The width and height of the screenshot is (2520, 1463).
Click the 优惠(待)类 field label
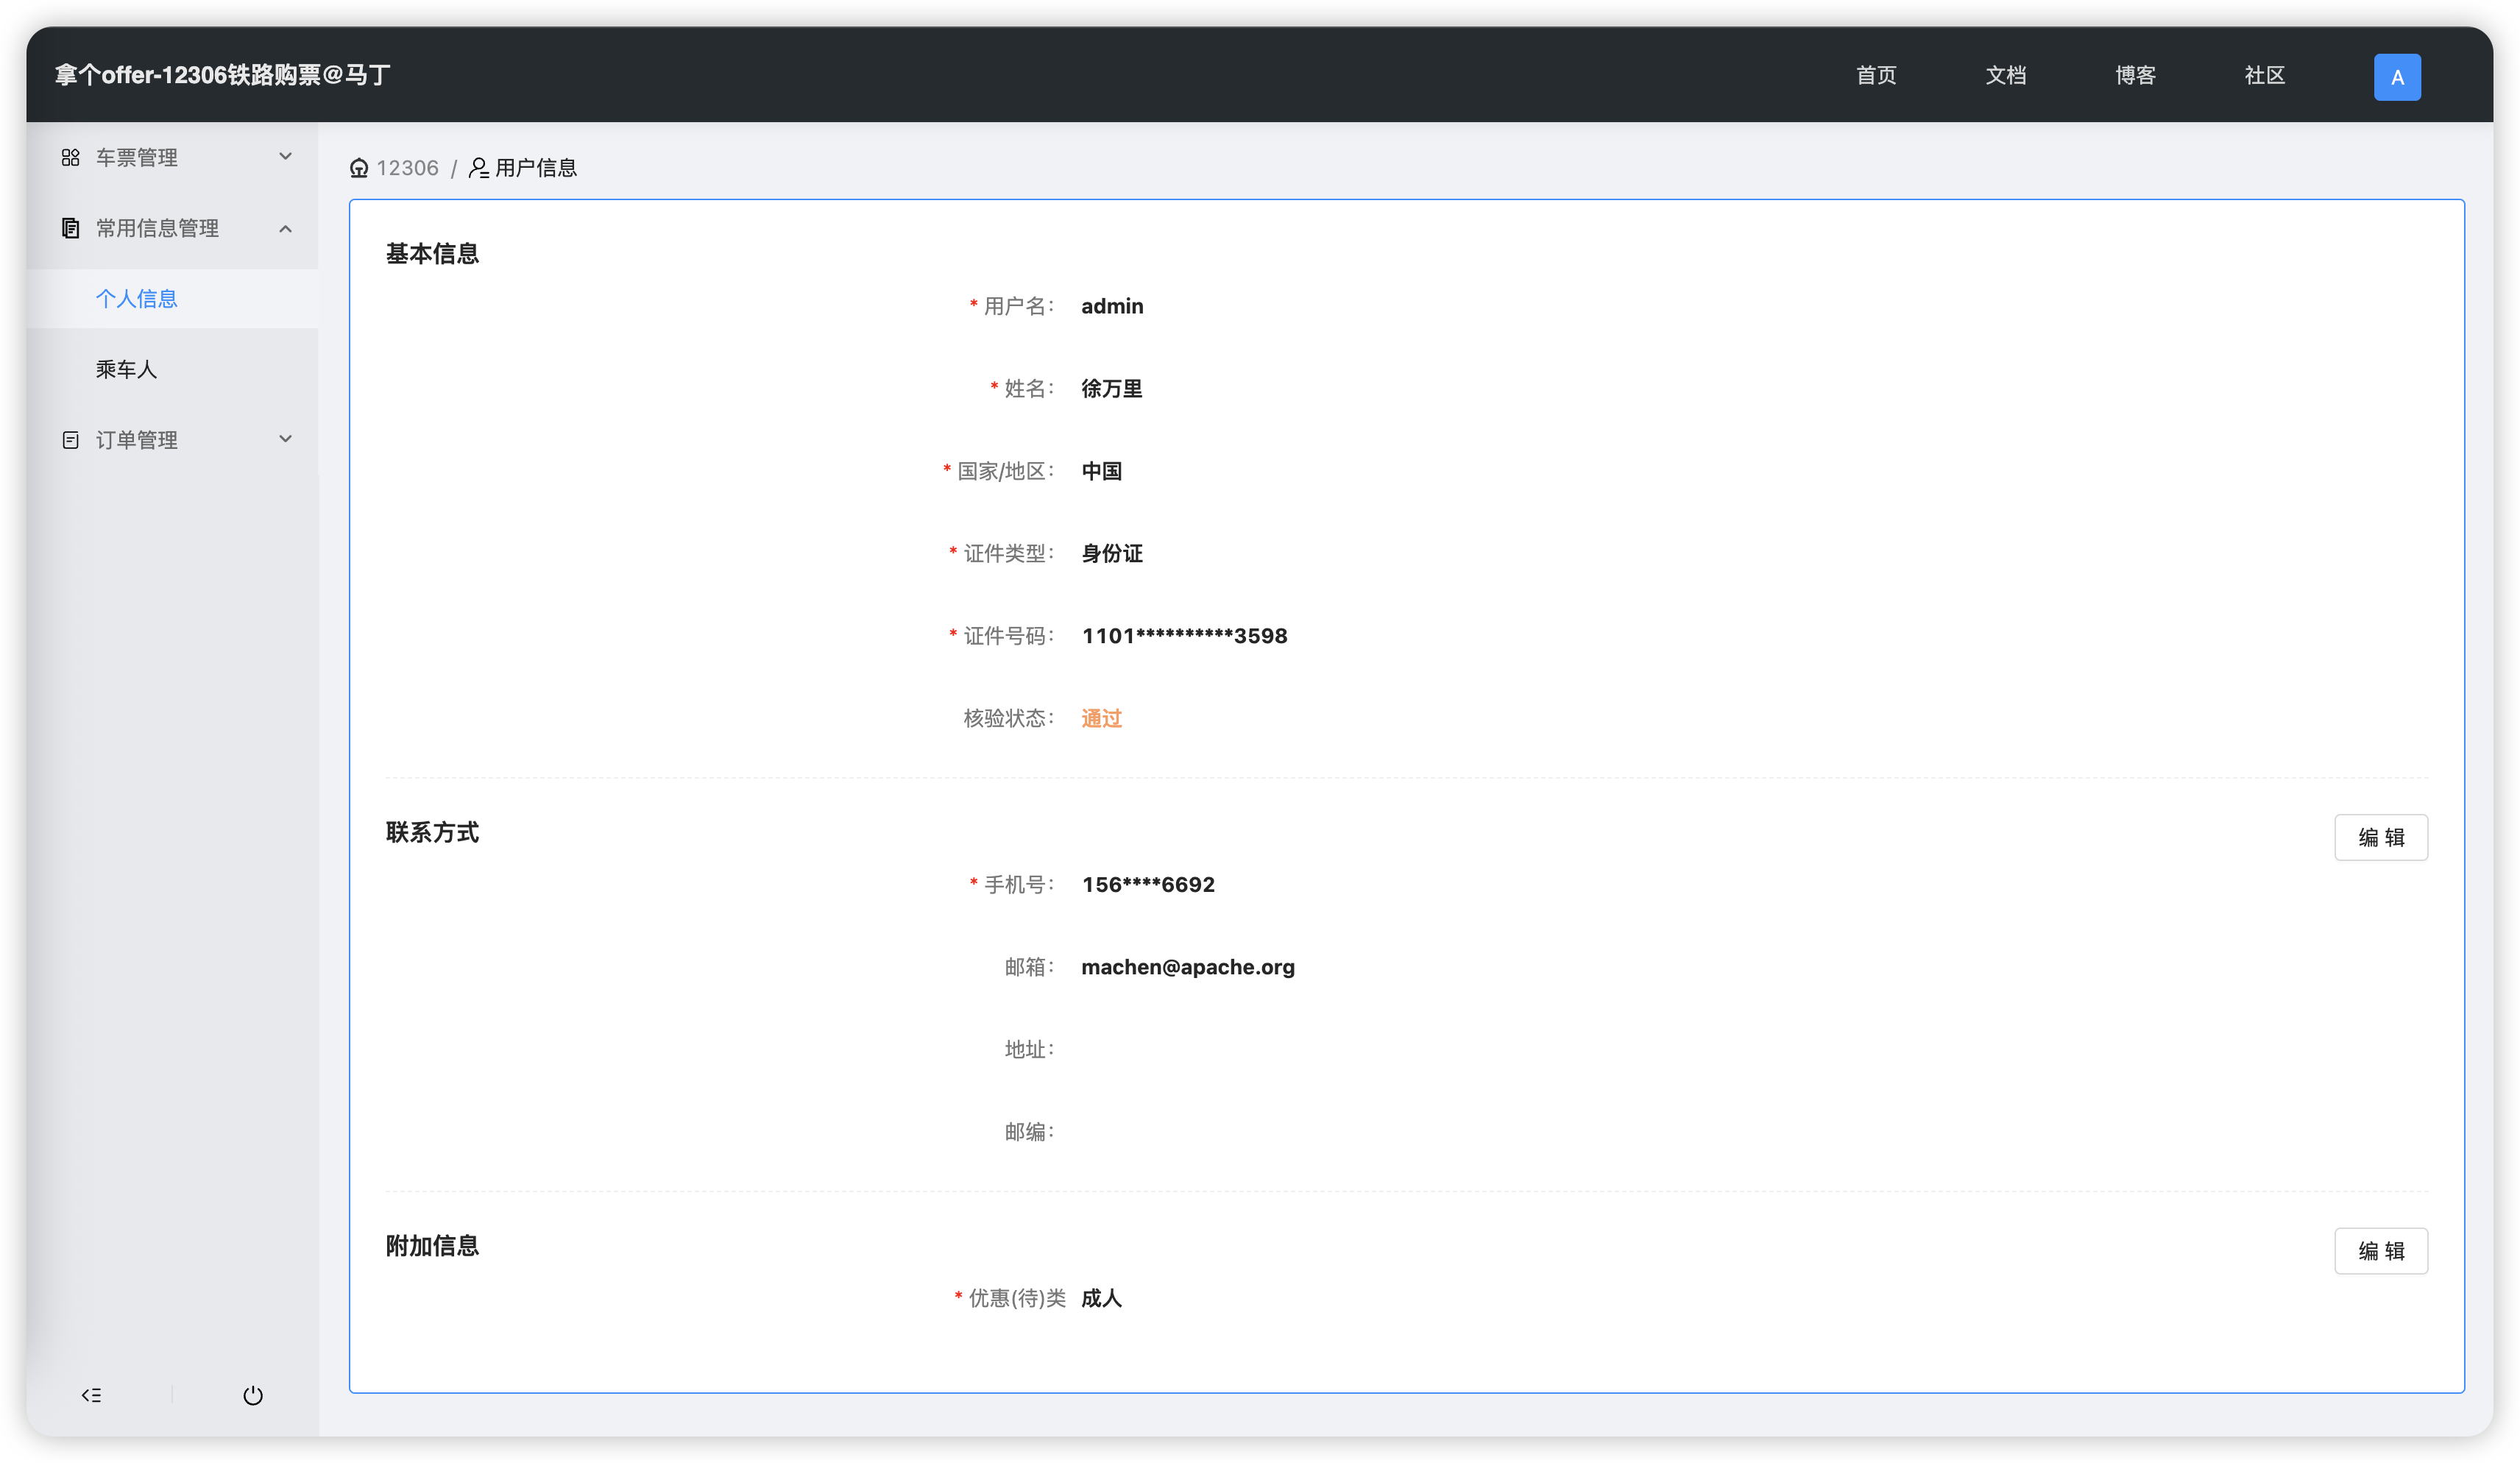1016,1298
